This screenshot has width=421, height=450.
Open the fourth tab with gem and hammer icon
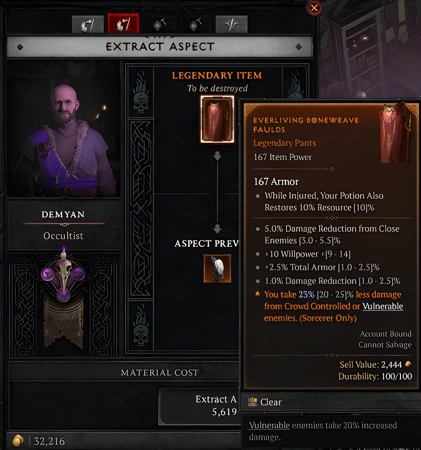point(195,25)
